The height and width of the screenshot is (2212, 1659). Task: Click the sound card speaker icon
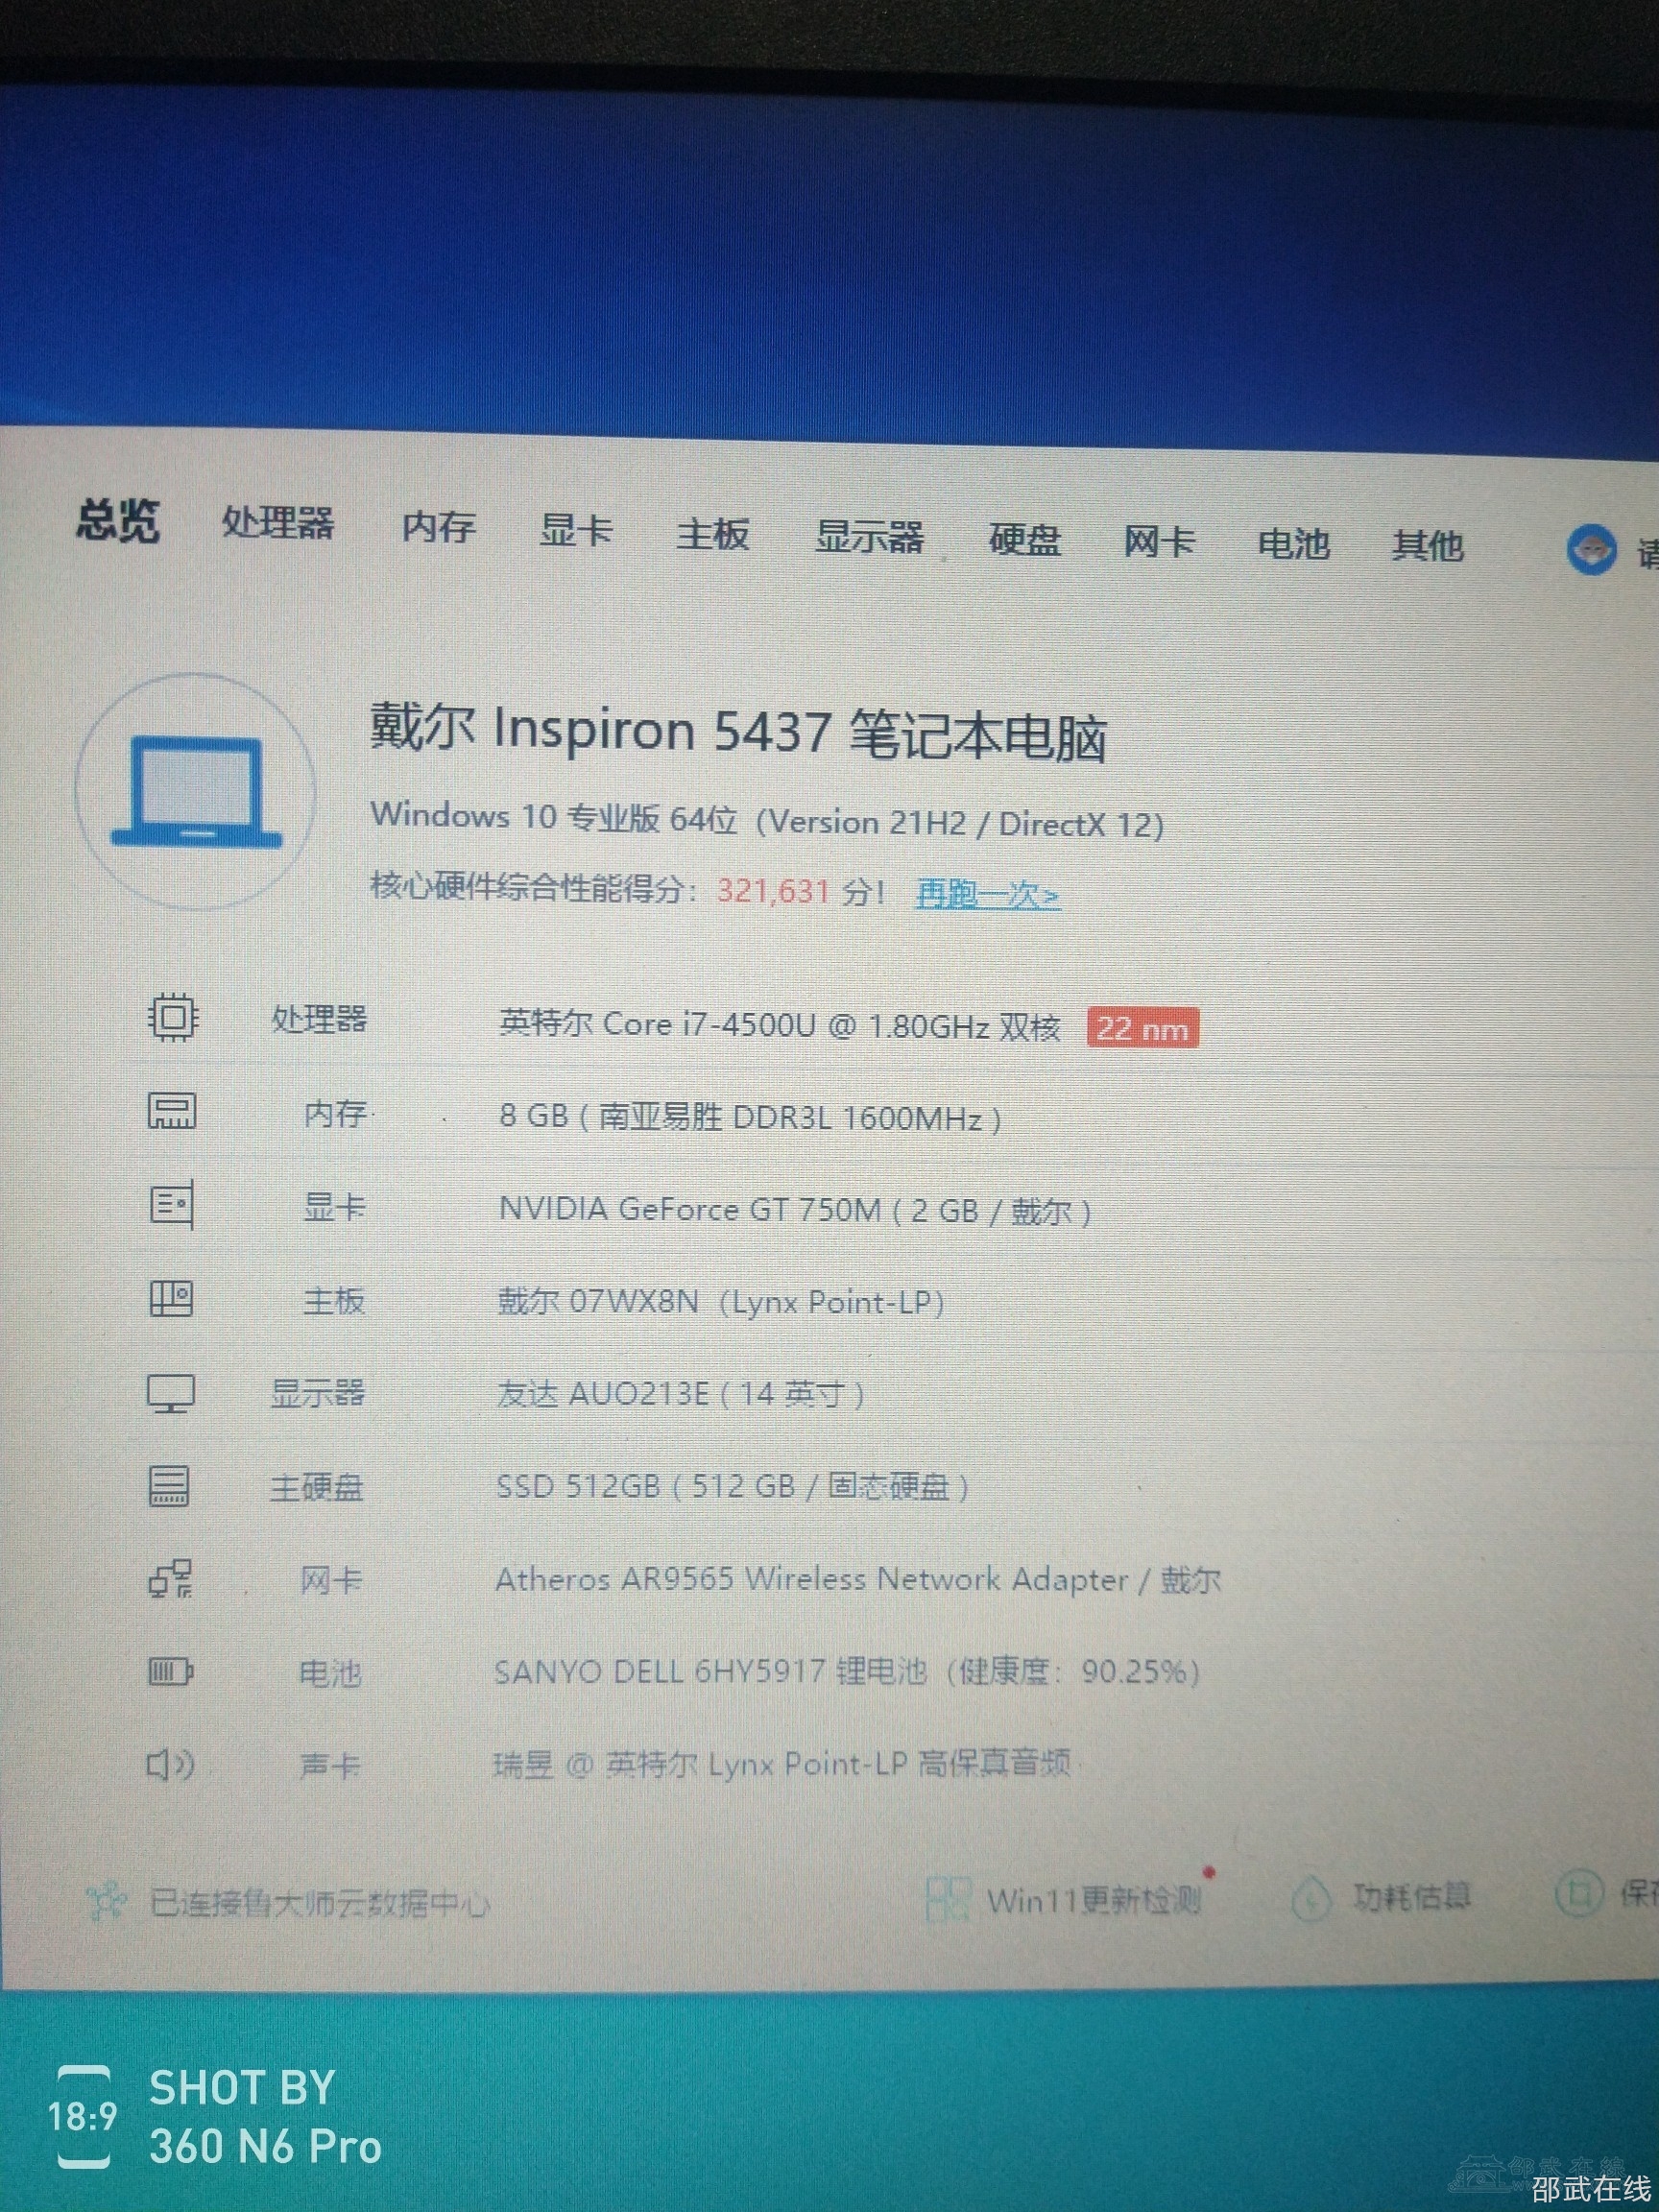tap(170, 1765)
